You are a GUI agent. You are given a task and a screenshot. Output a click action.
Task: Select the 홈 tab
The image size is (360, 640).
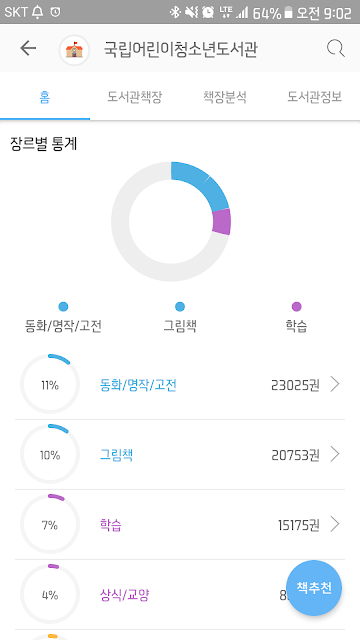(45, 98)
